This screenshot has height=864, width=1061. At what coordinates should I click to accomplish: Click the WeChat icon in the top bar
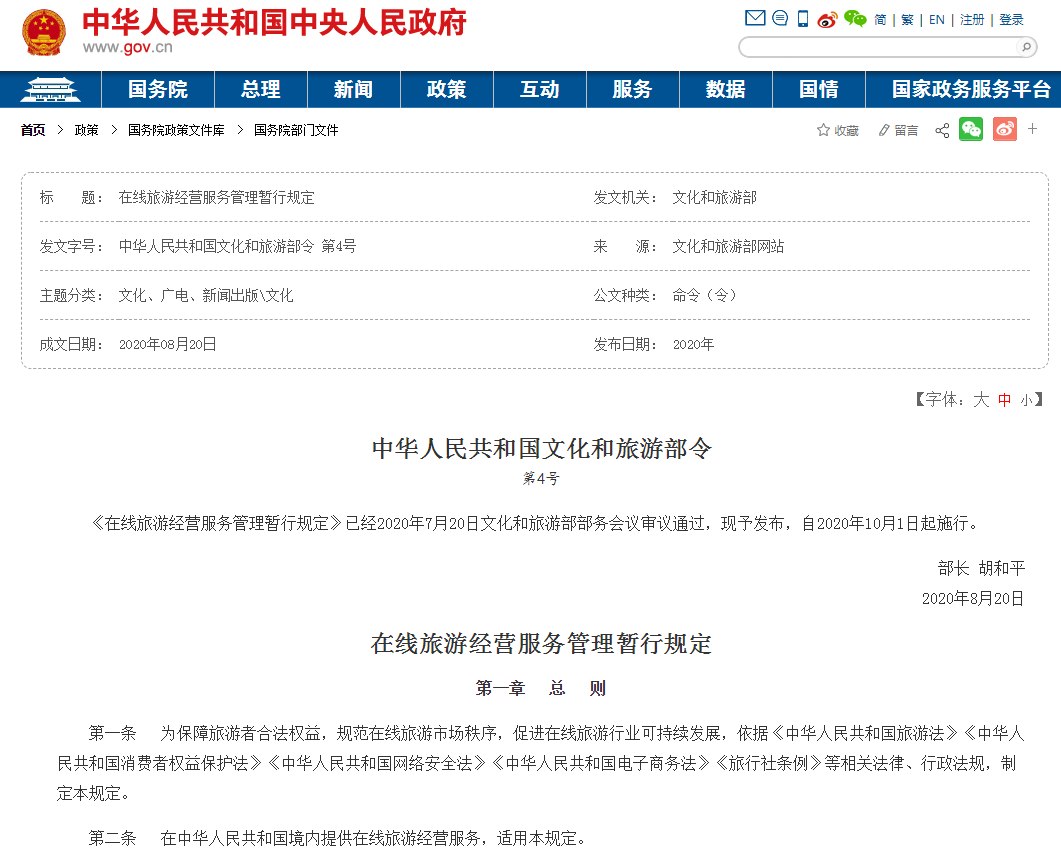(855, 18)
